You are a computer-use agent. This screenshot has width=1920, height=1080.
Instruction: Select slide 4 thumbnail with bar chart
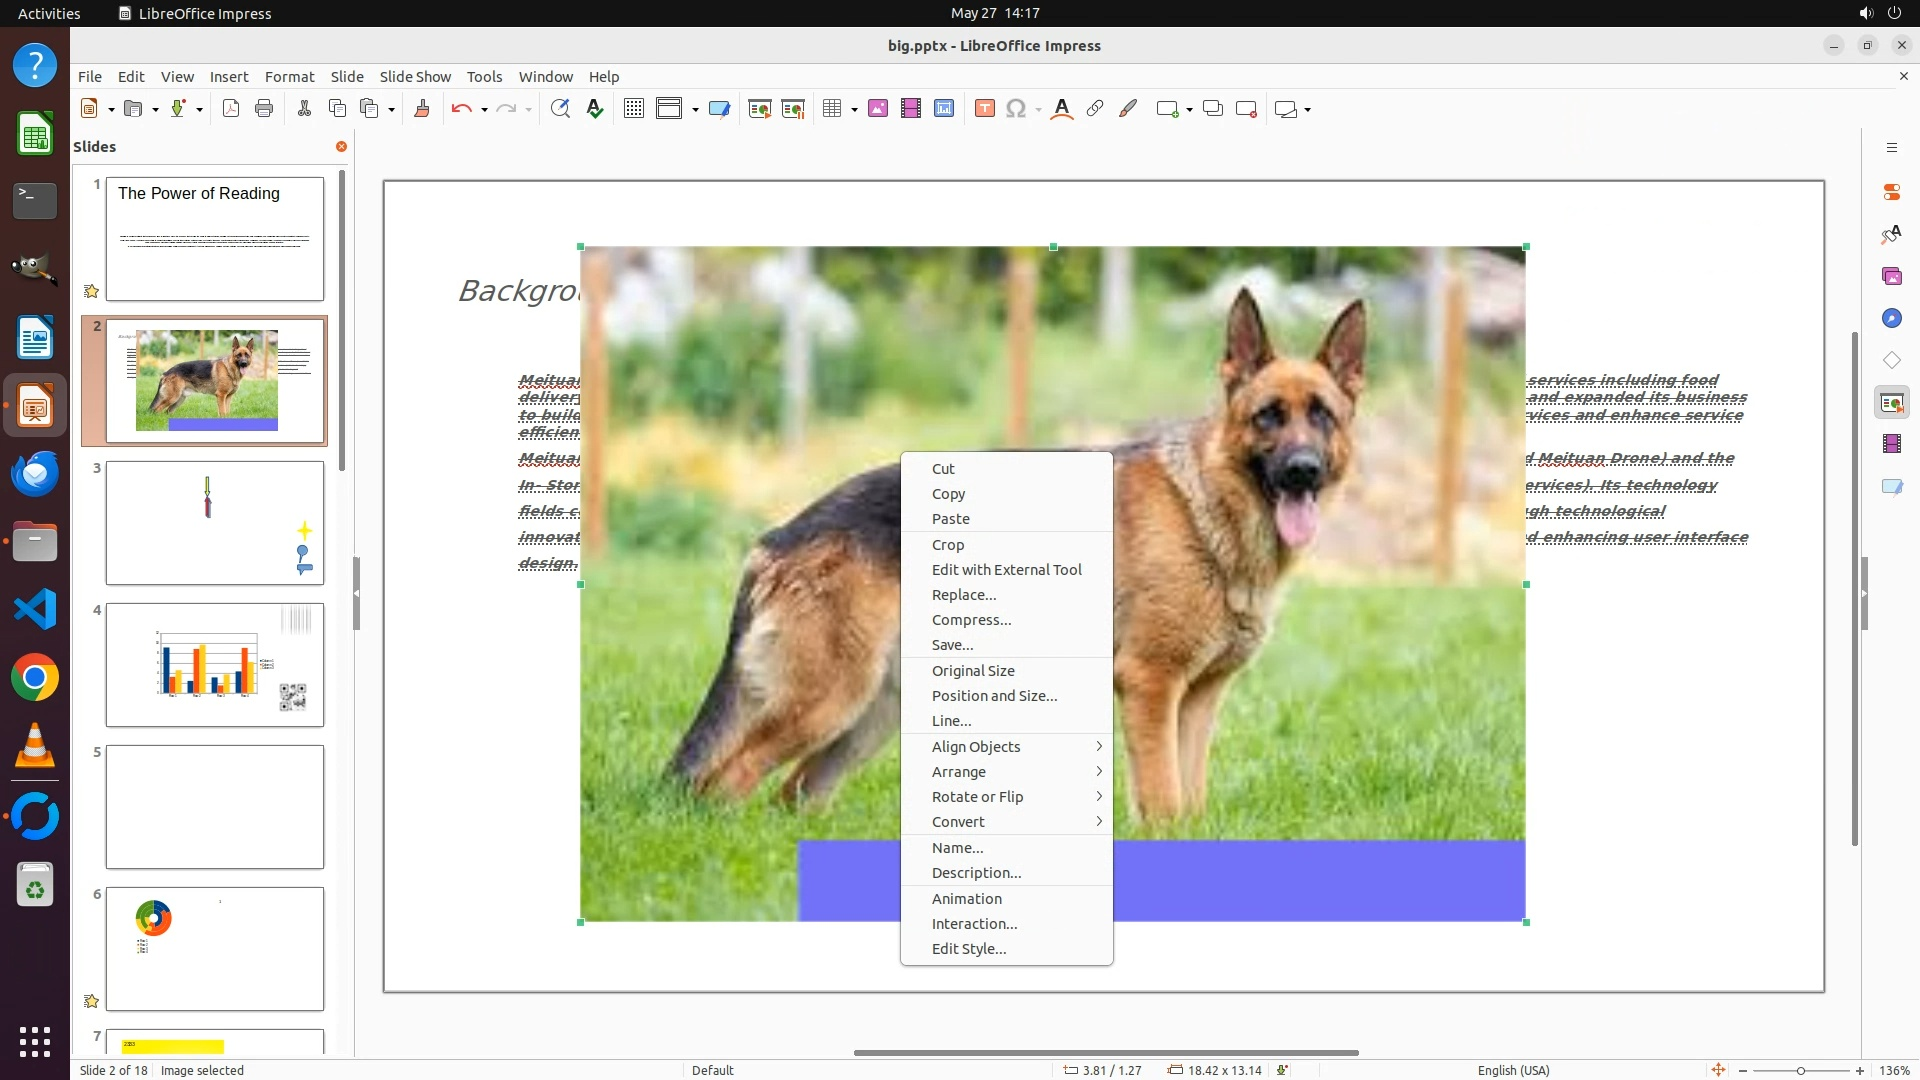pos(214,665)
